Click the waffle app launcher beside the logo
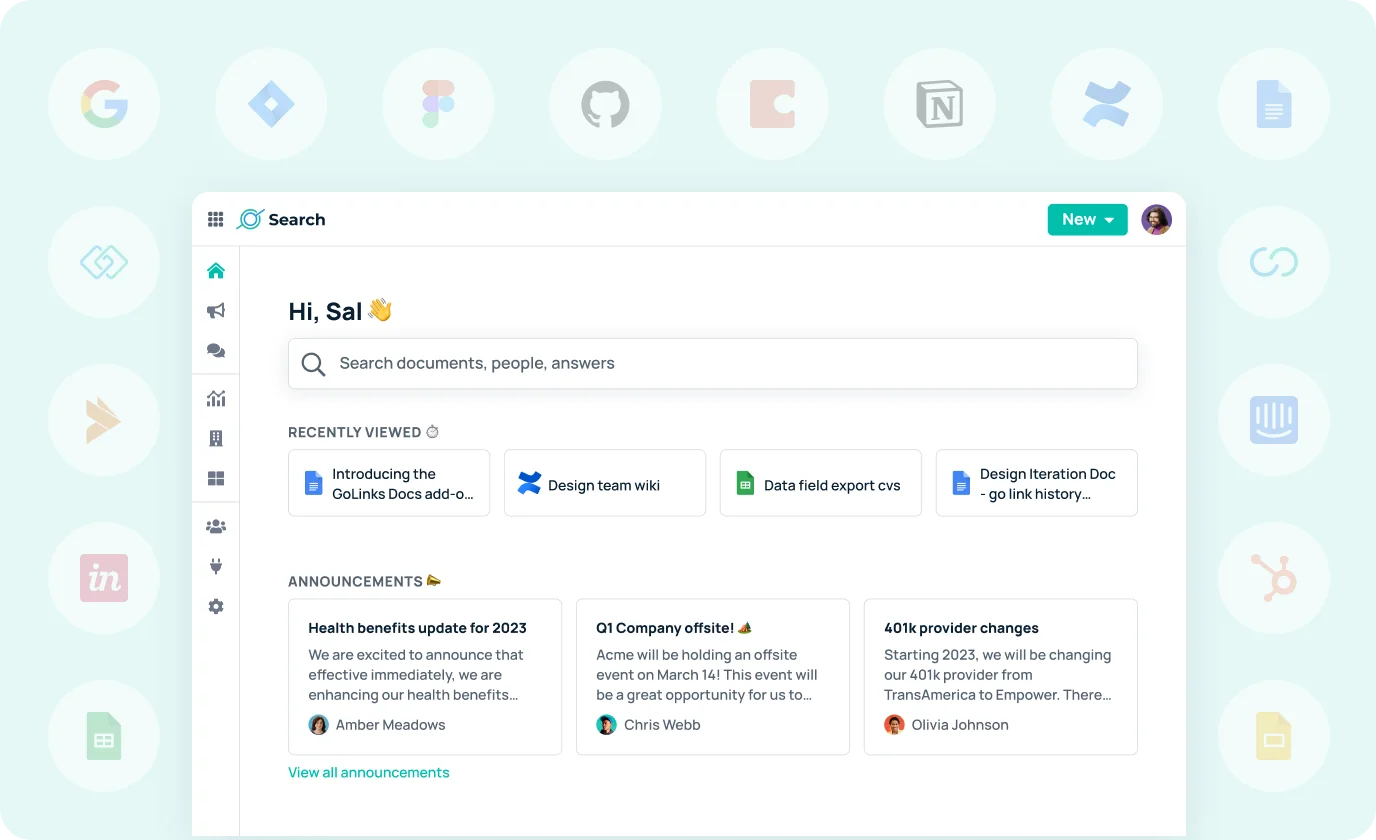Image resolution: width=1376 pixels, height=840 pixels. (x=215, y=219)
